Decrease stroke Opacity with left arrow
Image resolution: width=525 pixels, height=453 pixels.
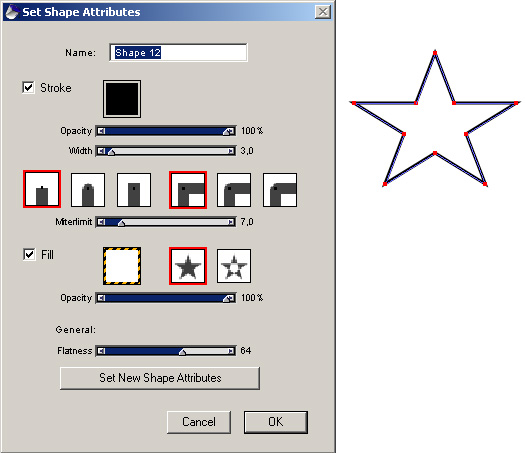(x=101, y=131)
